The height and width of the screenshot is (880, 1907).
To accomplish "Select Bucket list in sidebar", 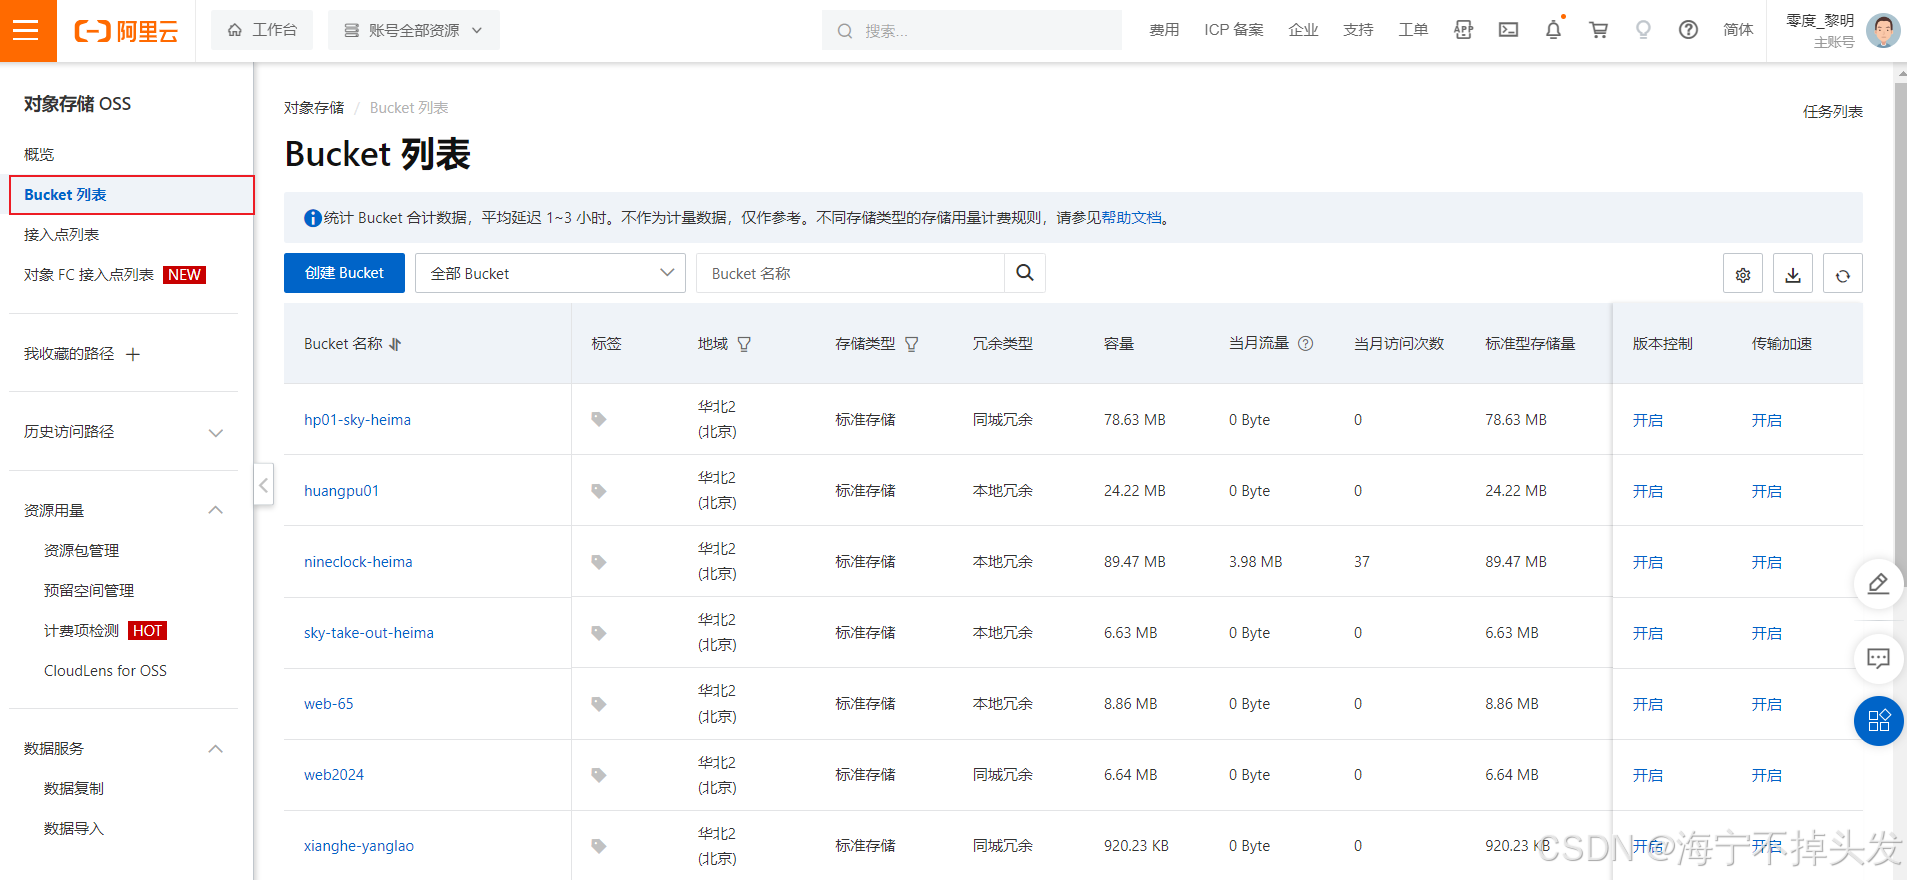I will coord(132,195).
